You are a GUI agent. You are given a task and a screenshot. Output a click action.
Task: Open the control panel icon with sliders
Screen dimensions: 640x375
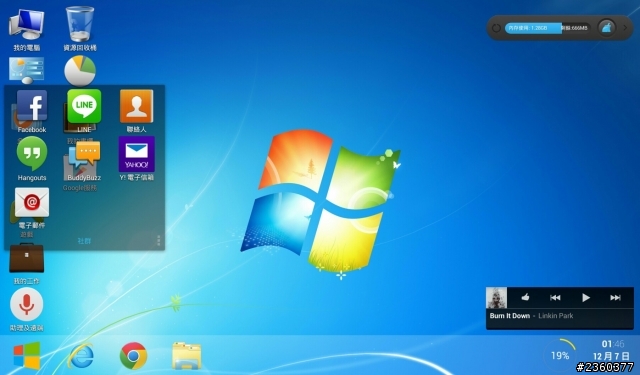point(27,70)
